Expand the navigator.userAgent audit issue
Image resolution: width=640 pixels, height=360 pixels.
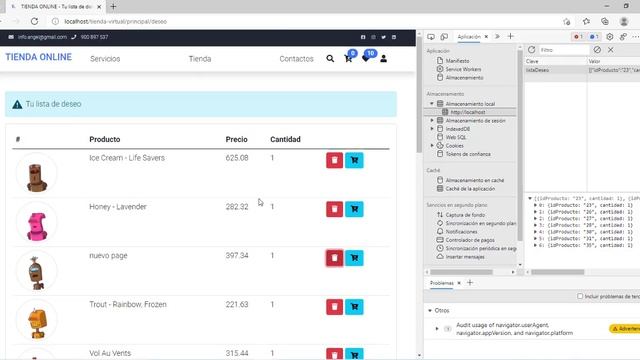tap(437, 329)
